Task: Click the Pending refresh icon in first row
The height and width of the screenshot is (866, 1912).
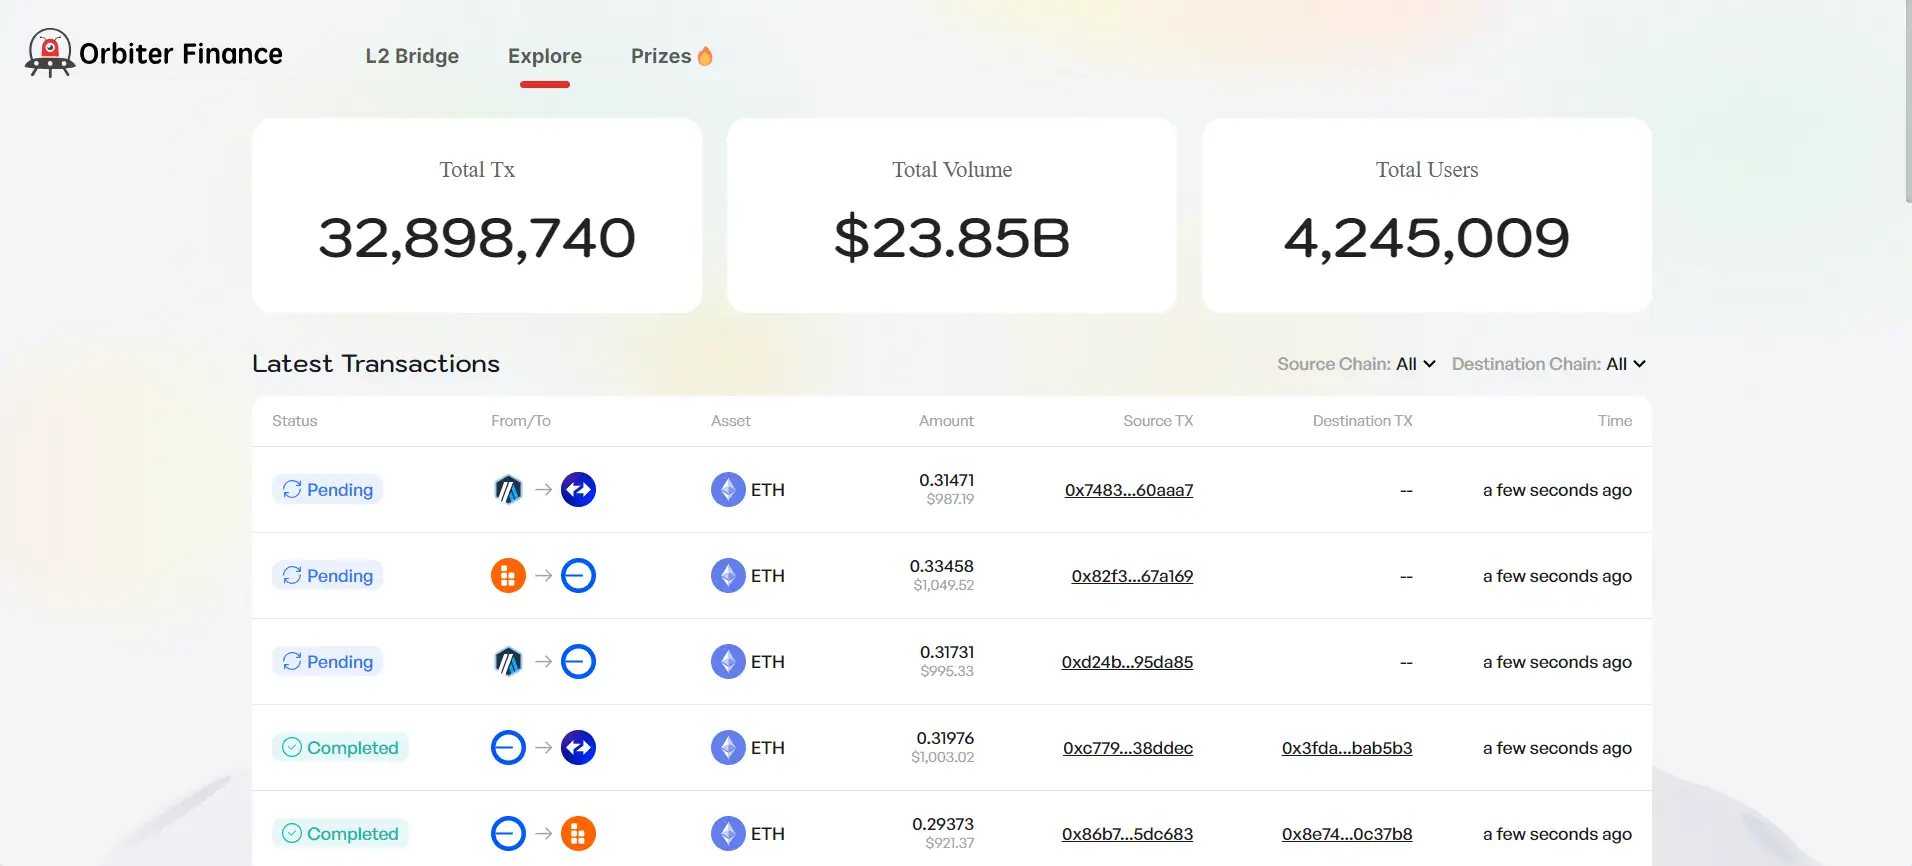Action: coord(292,490)
